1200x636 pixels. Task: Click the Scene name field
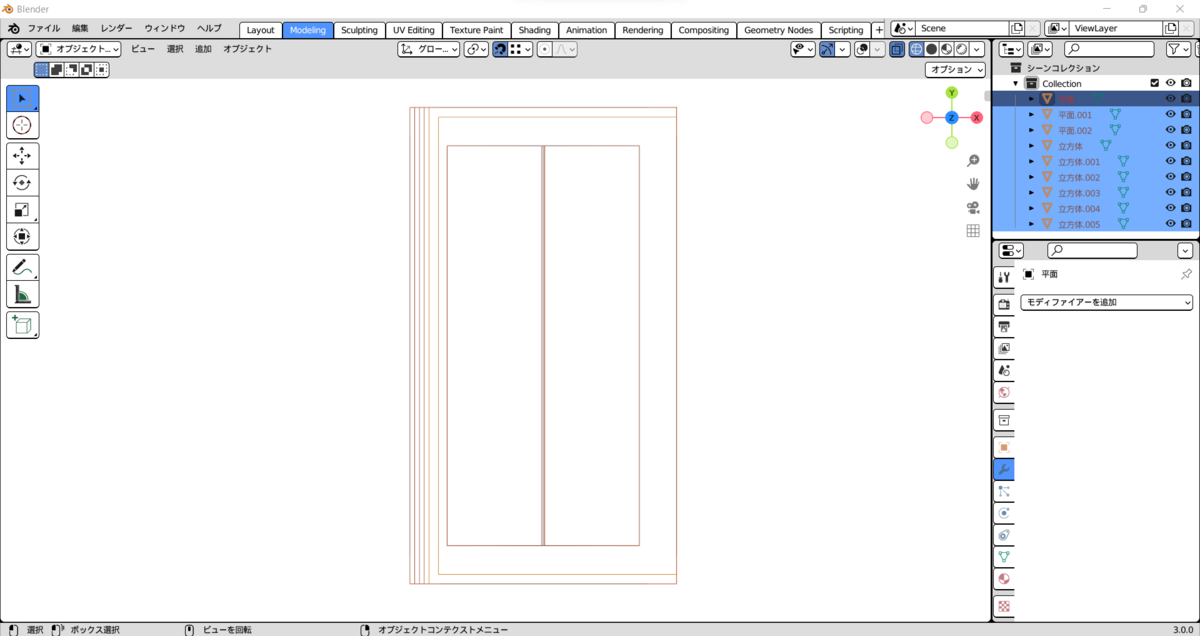pos(963,29)
